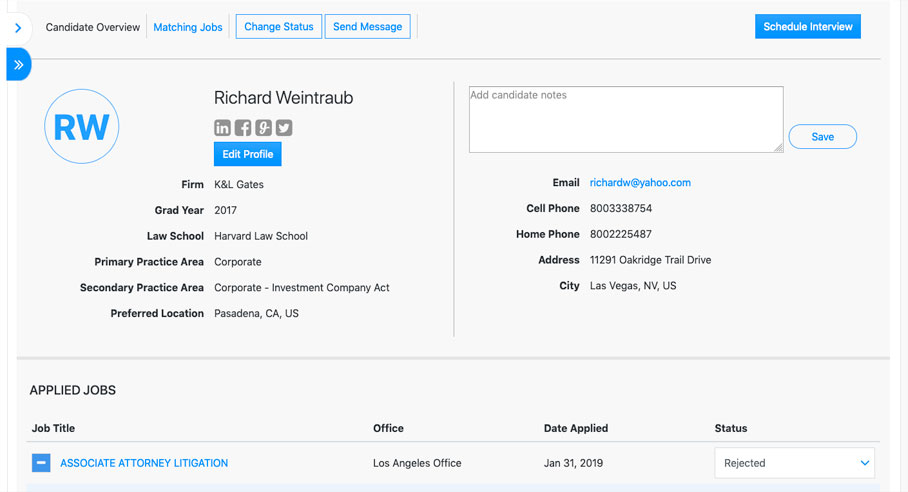Screen dimensions: 908x492
Task: Switch to the Matching Jobs tab
Action: [188, 27]
